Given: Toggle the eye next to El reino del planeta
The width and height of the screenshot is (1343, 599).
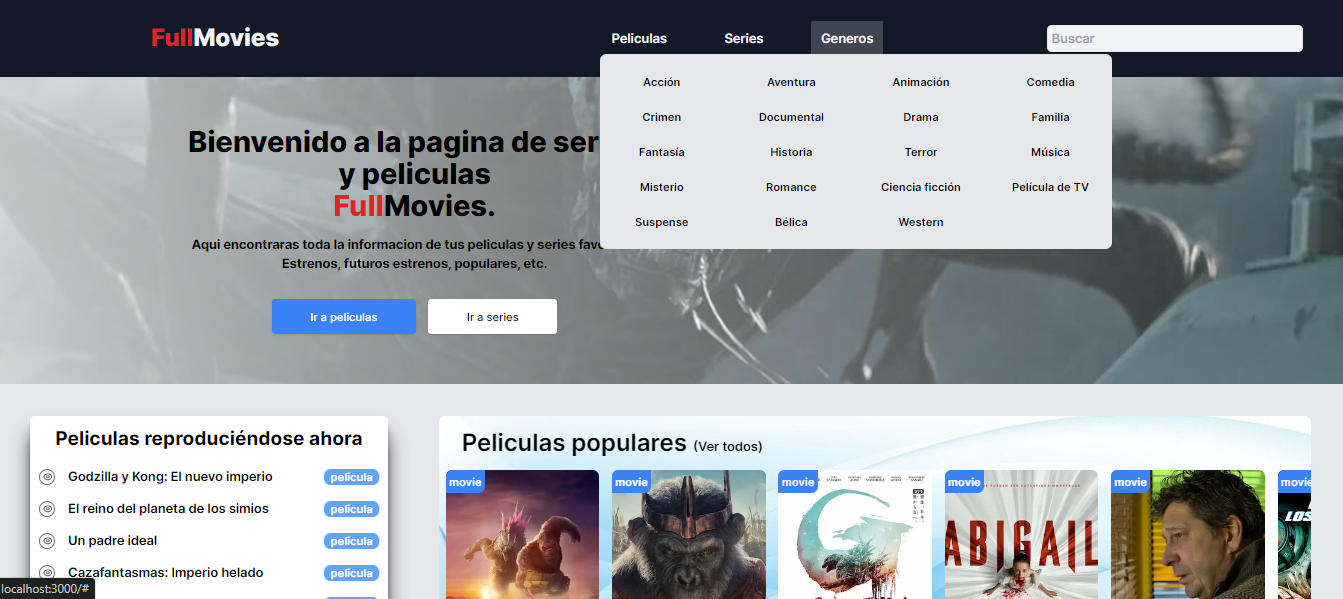Looking at the screenshot, I should [47, 509].
